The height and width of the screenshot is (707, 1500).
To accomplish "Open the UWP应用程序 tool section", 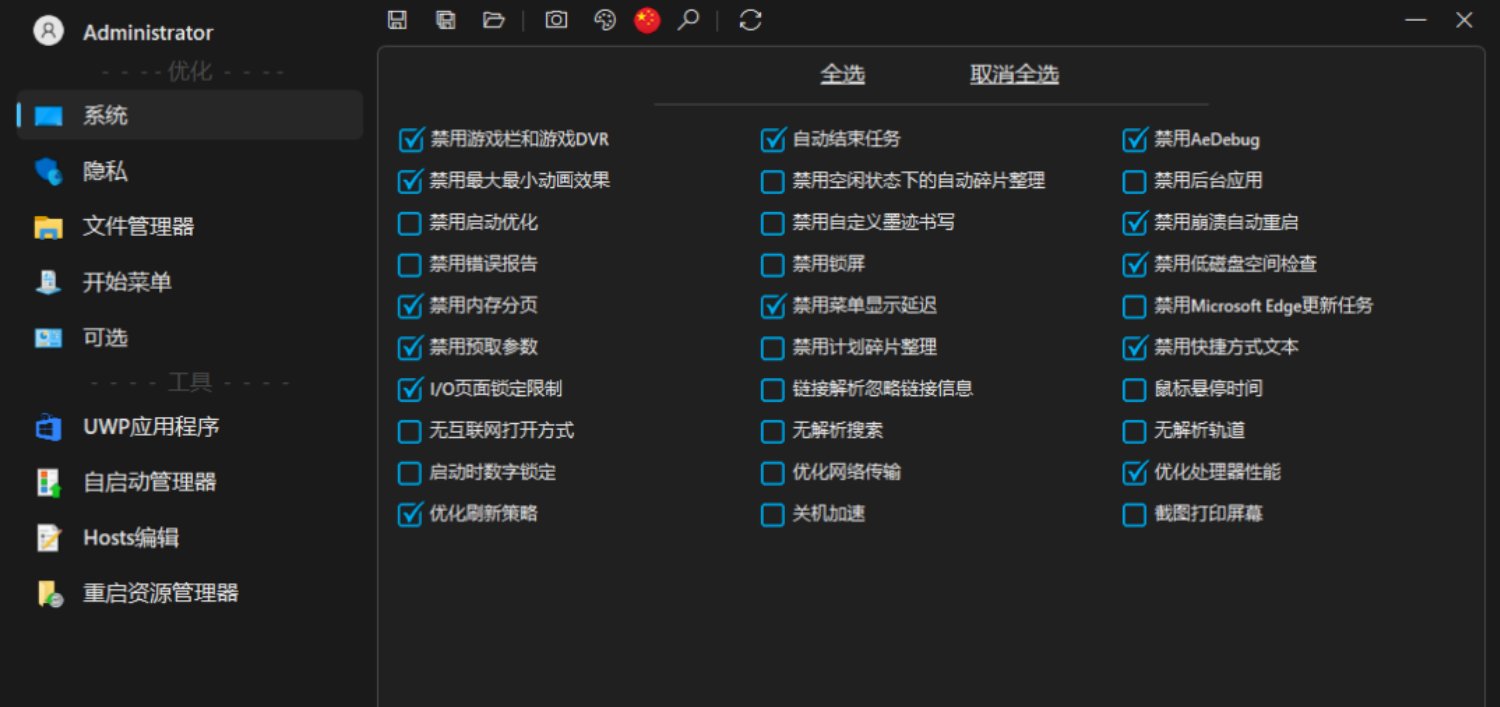I will click(150, 427).
